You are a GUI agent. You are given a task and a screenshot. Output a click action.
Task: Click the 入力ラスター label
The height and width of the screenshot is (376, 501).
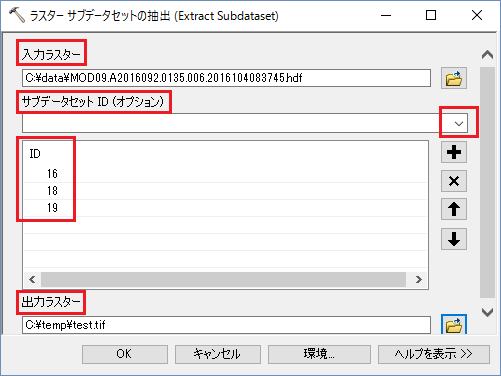coord(51,54)
